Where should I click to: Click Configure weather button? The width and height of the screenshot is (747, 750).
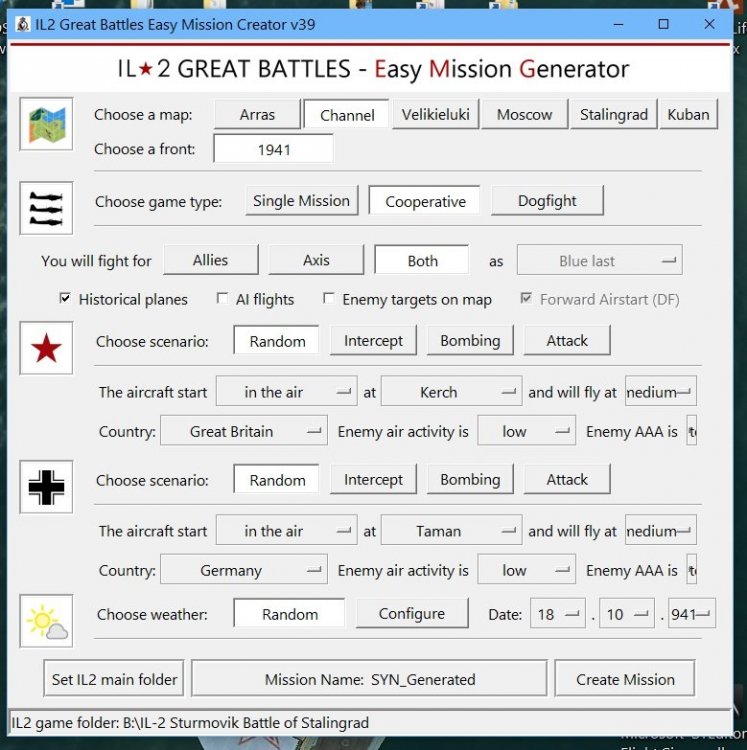pos(412,613)
